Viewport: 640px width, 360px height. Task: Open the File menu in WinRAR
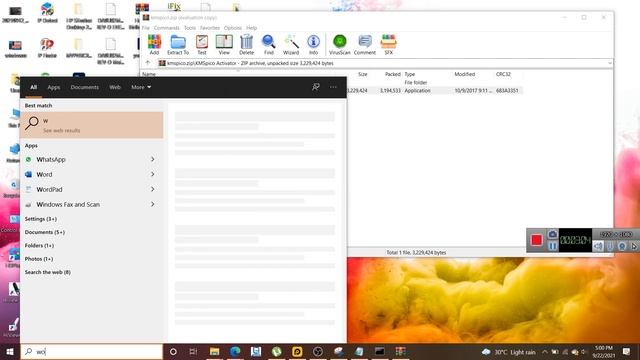pos(146,28)
